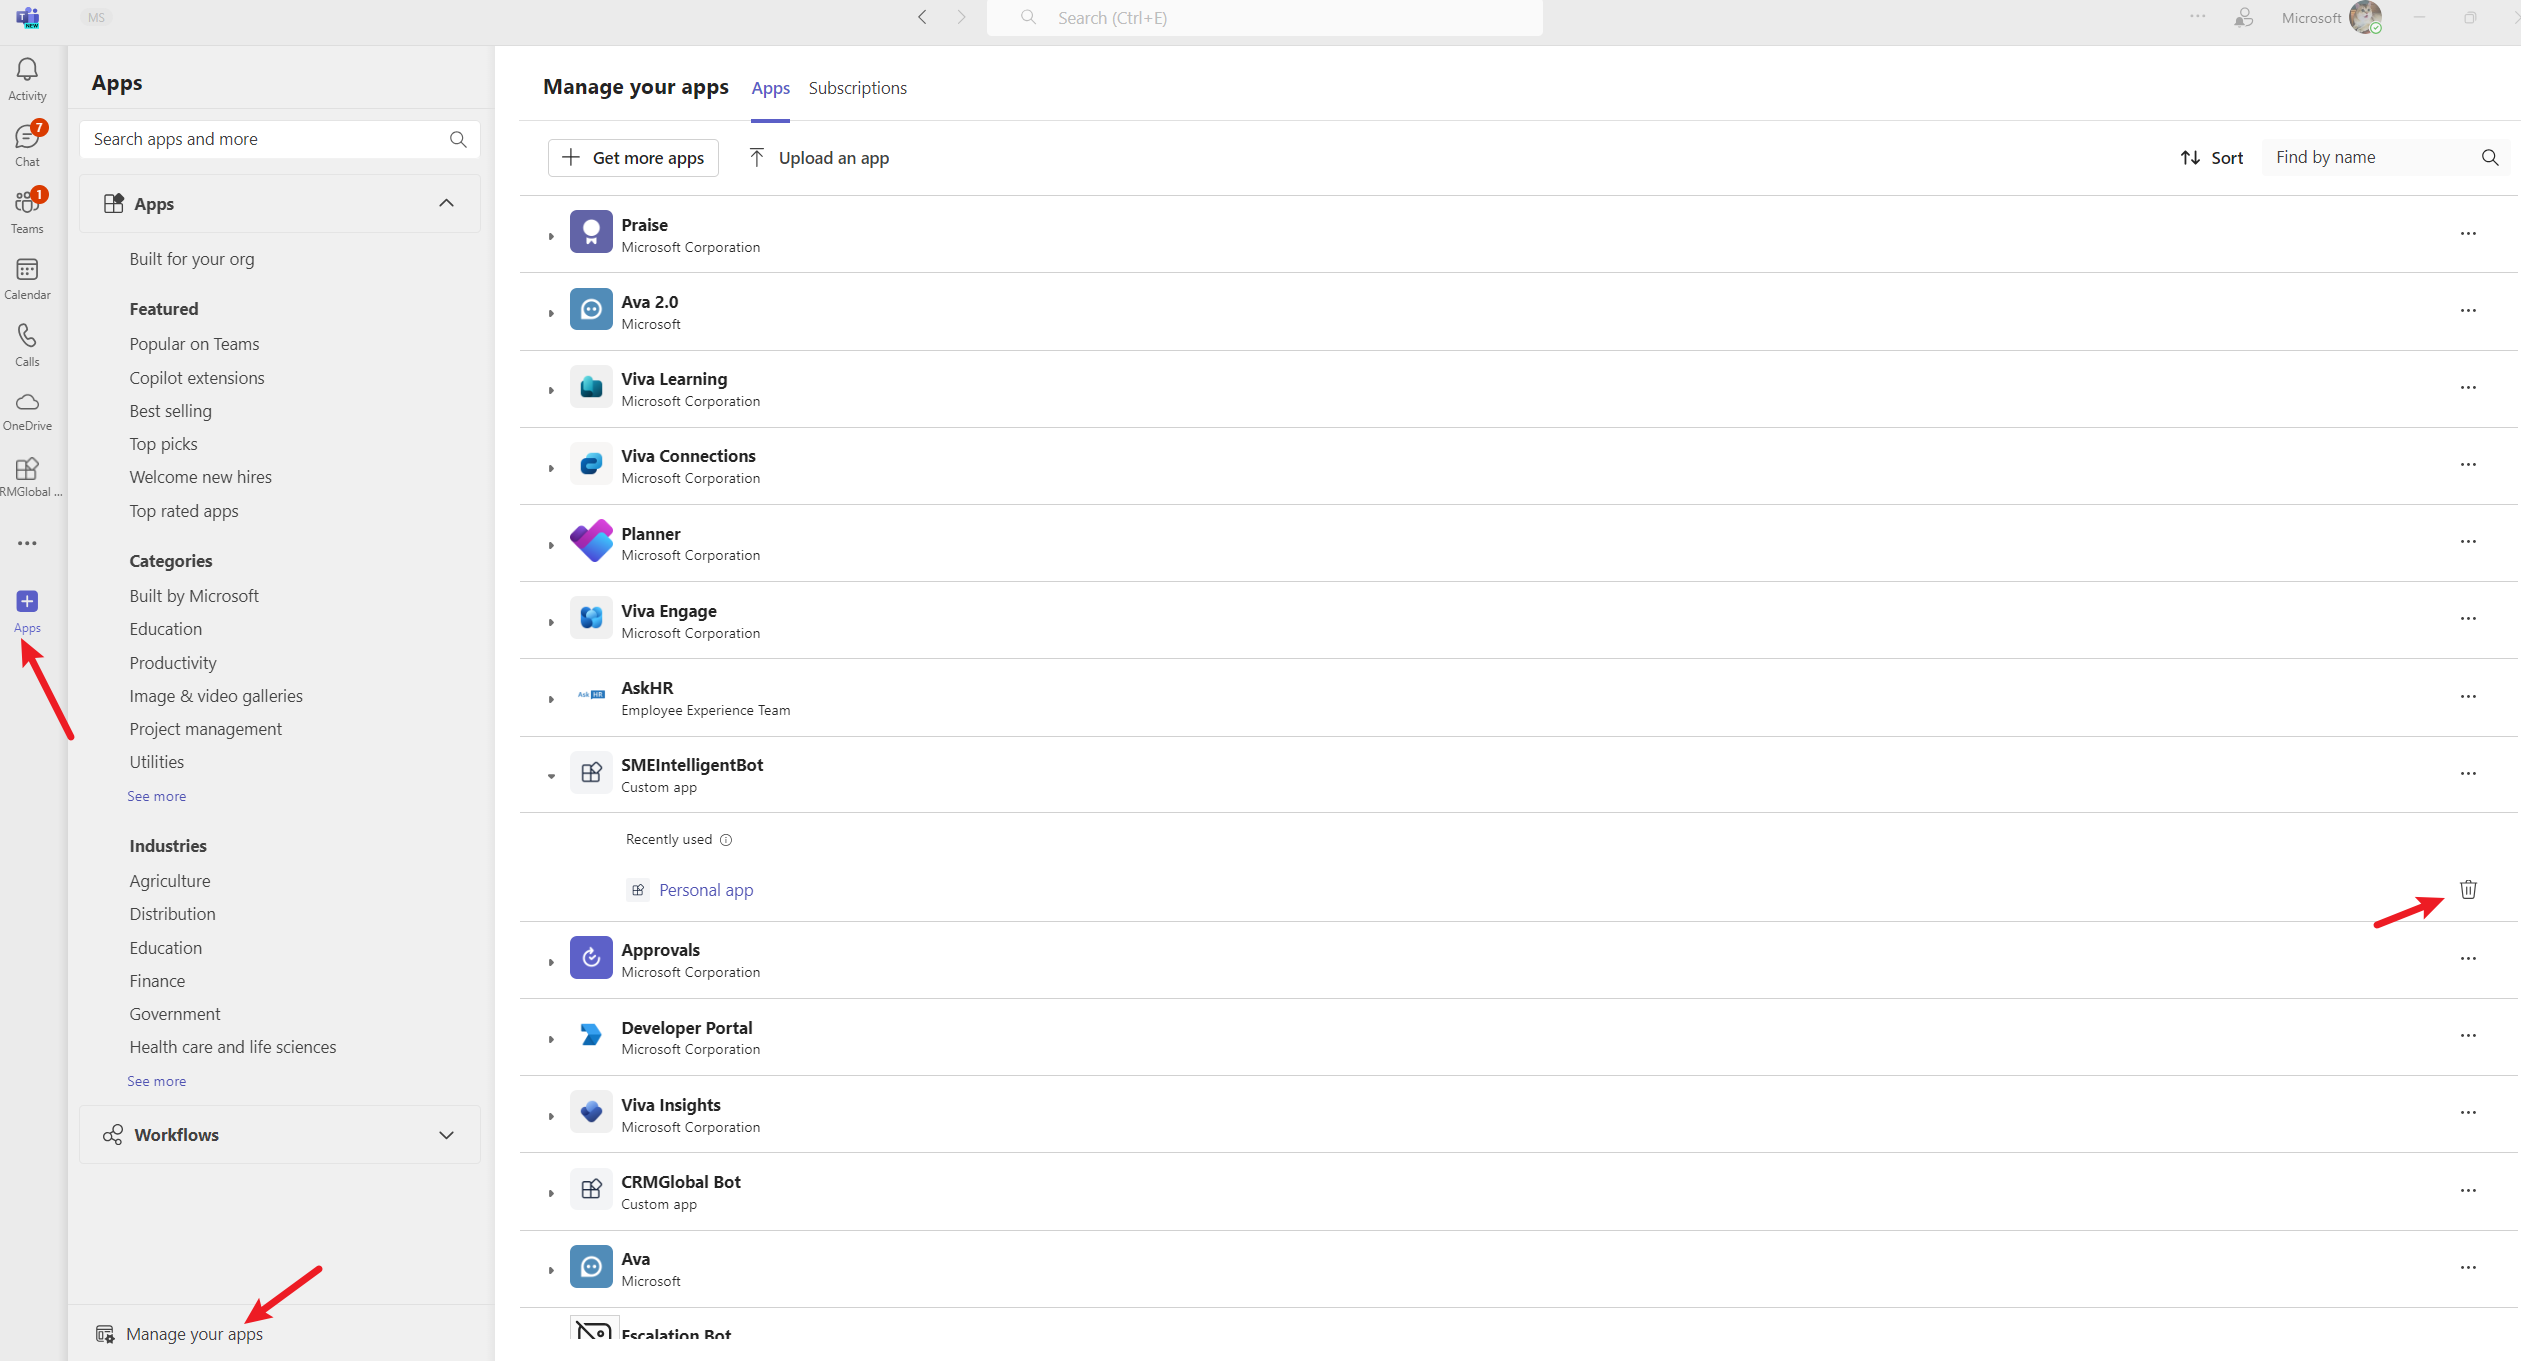2521x1361 pixels.
Task: Click the Planner app icon
Action: coord(591,541)
